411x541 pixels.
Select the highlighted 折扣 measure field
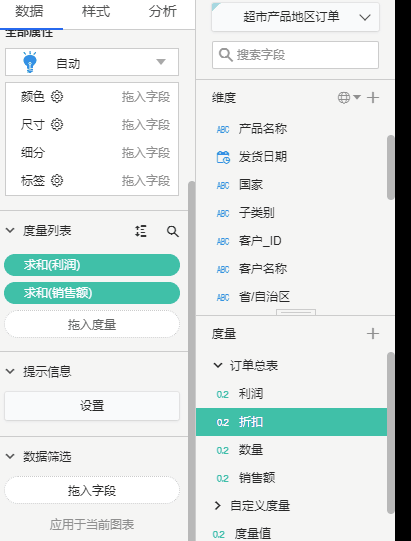292,422
